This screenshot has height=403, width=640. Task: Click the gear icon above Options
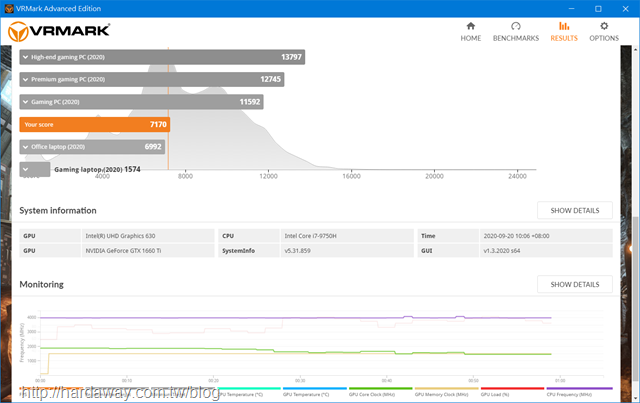(x=604, y=26)
